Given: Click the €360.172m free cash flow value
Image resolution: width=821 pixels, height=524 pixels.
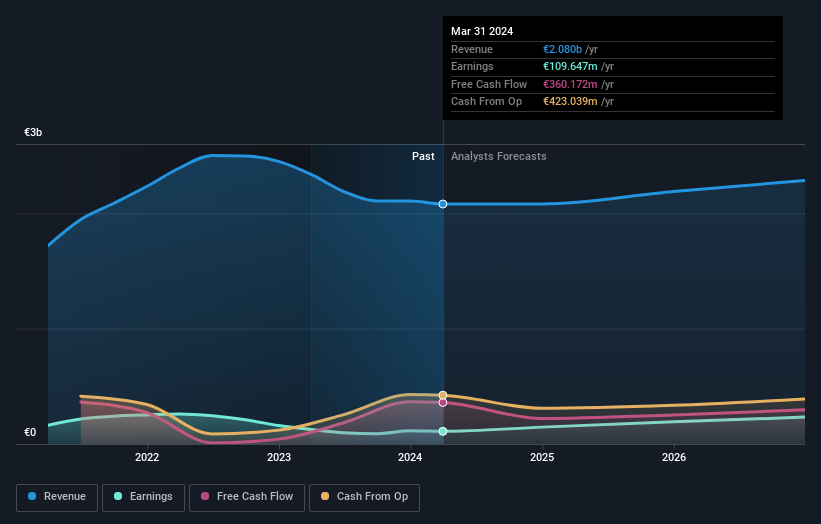Looking at the screenshot, I should [570, 84].
